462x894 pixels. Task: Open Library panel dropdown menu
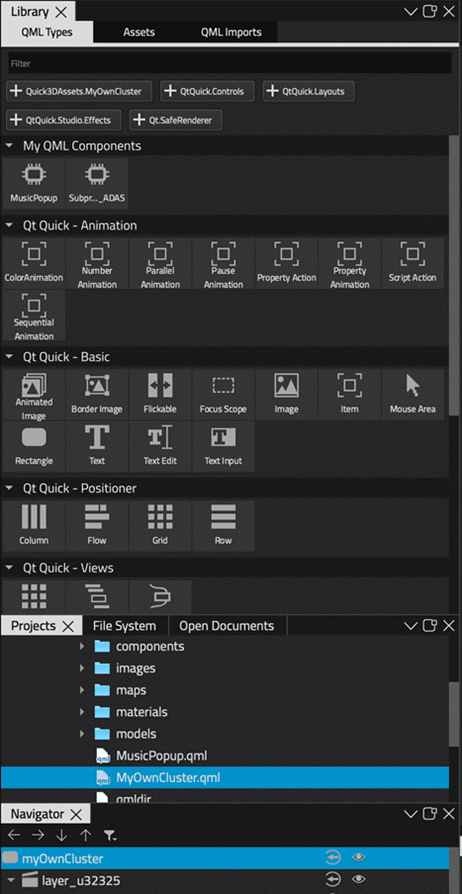coord(411,11)
